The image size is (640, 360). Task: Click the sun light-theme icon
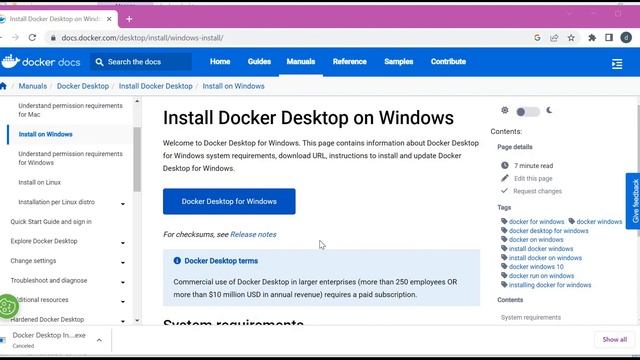(x=505, y=110)
